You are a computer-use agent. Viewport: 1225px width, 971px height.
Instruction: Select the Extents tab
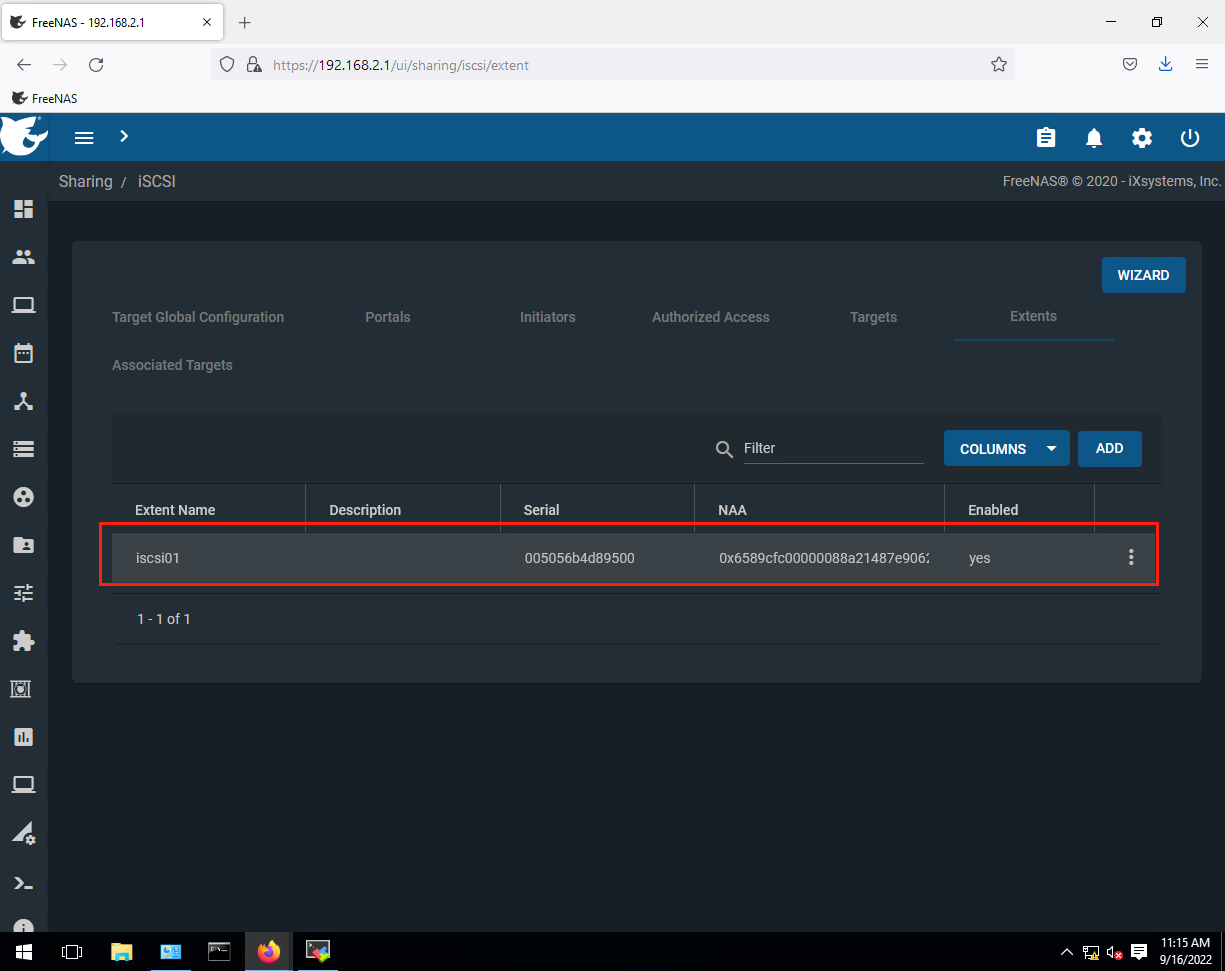1034,316
